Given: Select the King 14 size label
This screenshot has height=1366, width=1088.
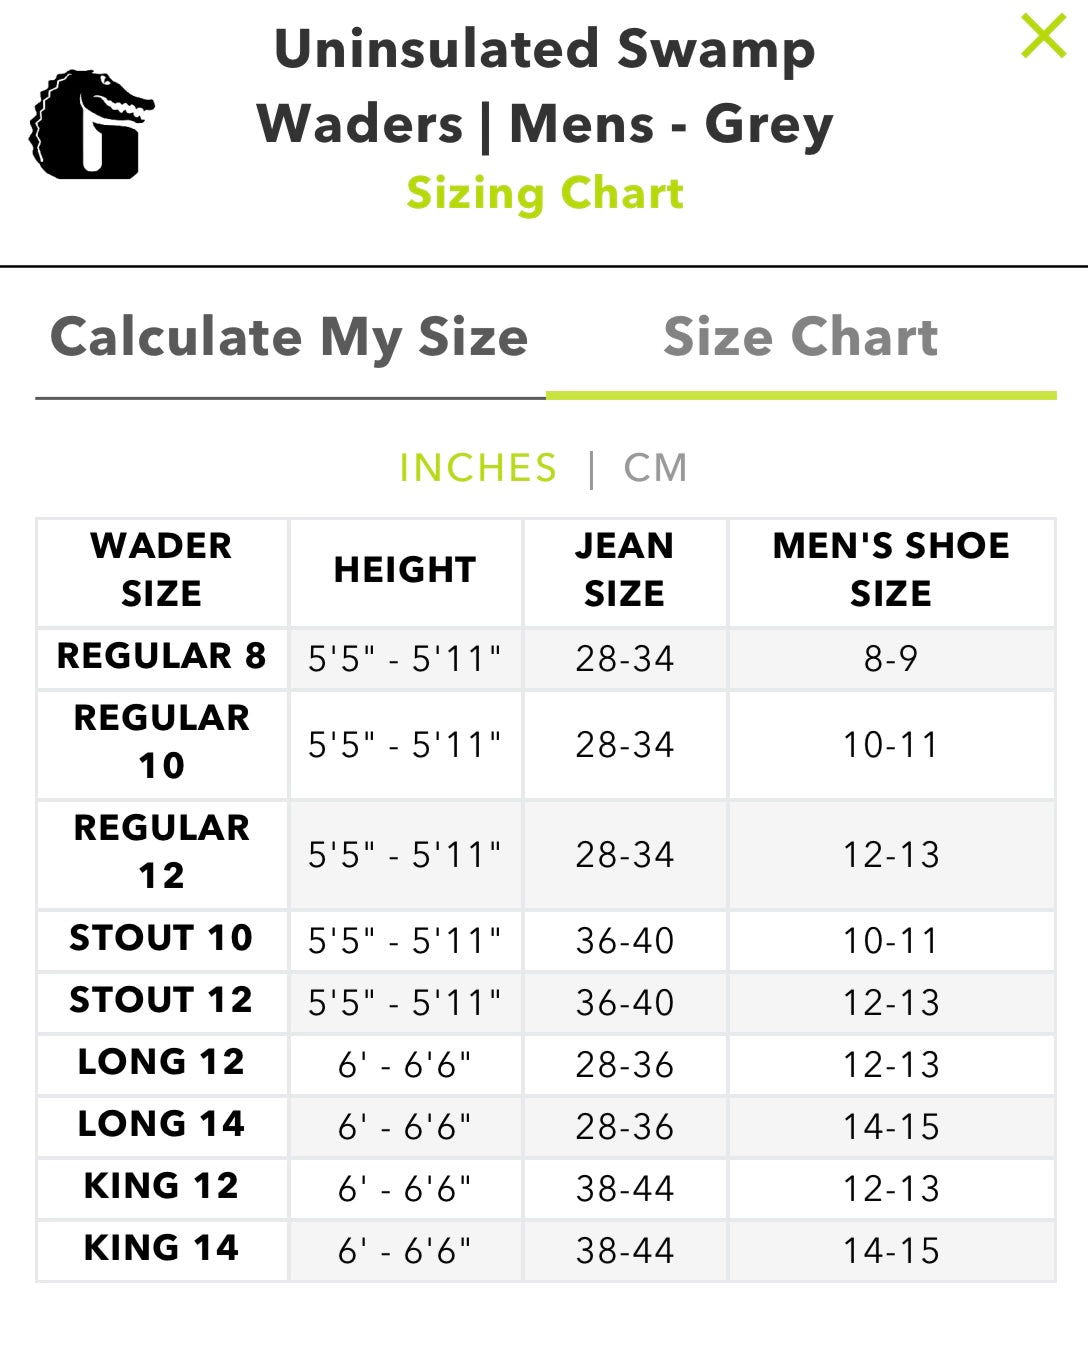Looking at the screenshot, I should tap(162, 1248).
